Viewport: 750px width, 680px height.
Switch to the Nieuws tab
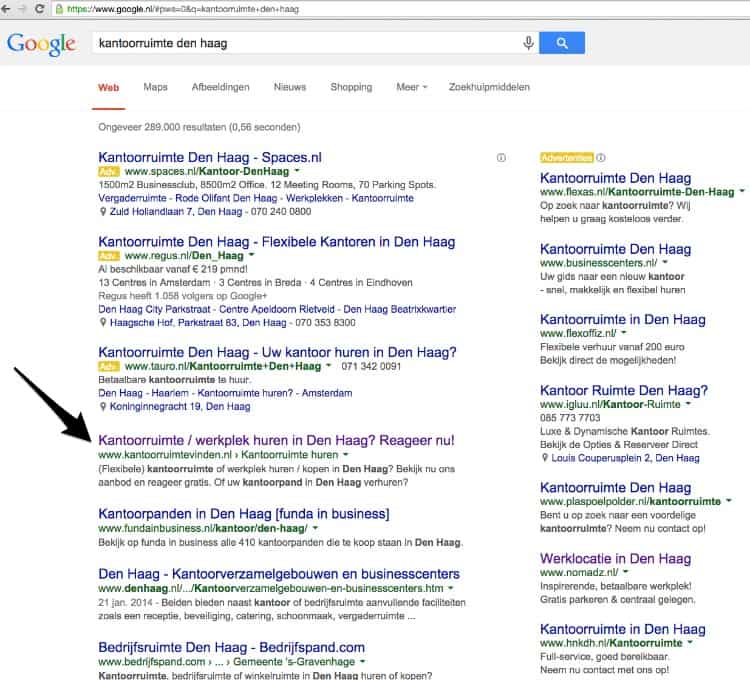(x=290, y=87)
